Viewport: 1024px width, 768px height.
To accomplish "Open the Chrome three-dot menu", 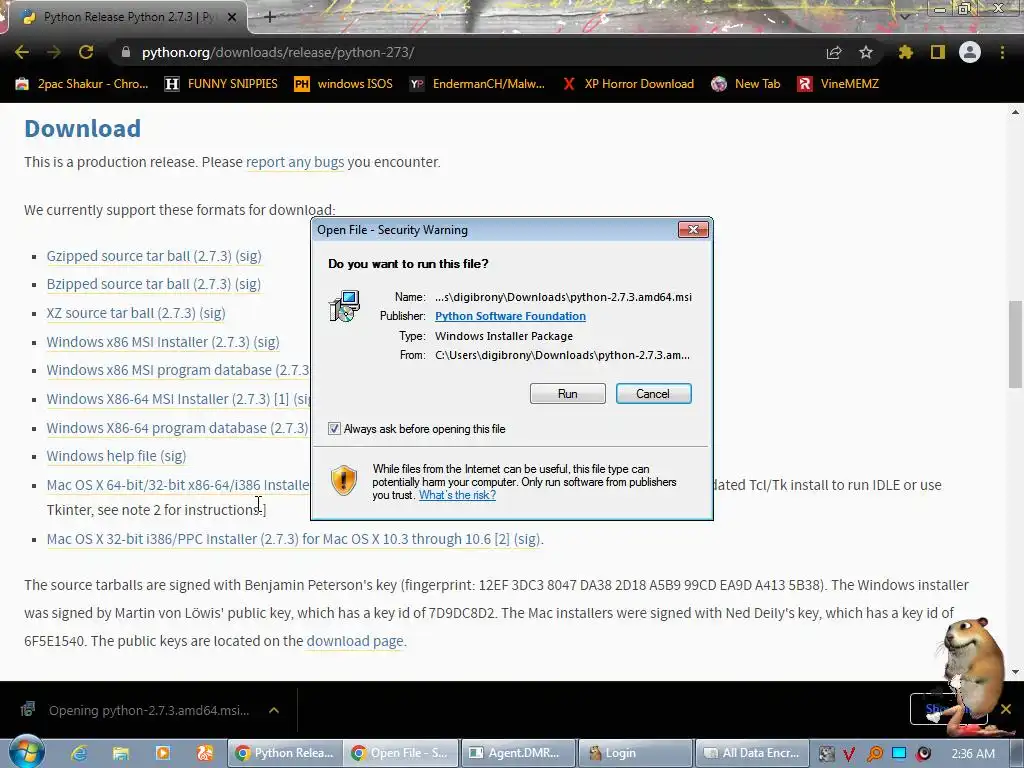I will [x=1002, y=52].
